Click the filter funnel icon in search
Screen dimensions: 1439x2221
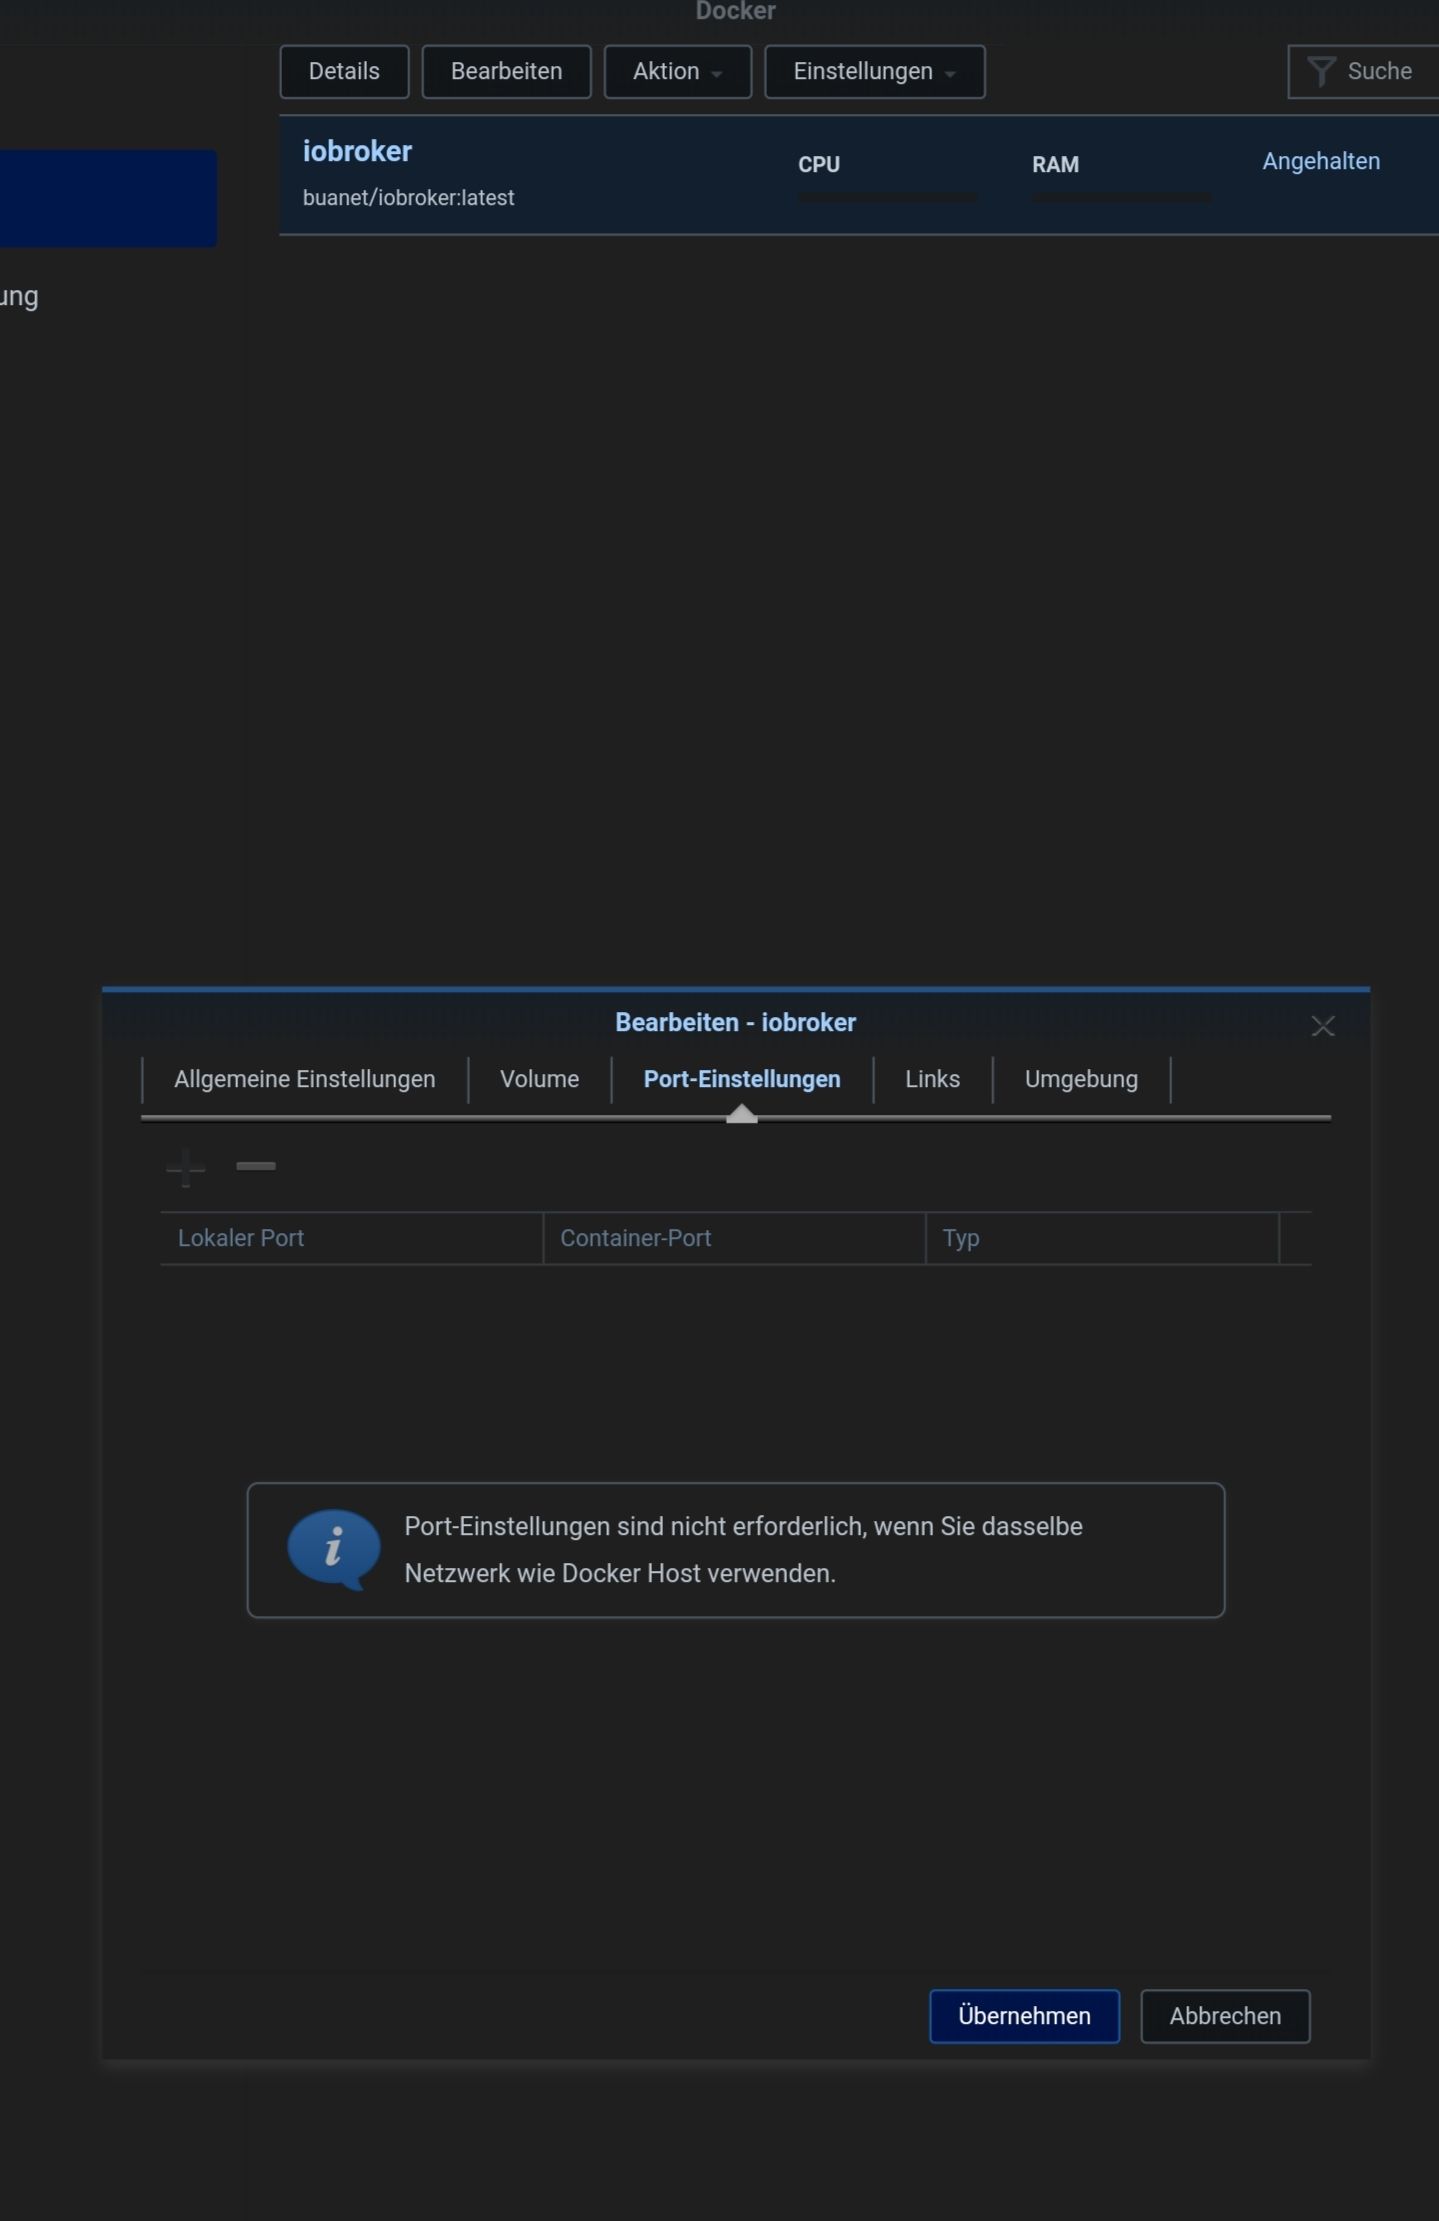coord(1321,71)
